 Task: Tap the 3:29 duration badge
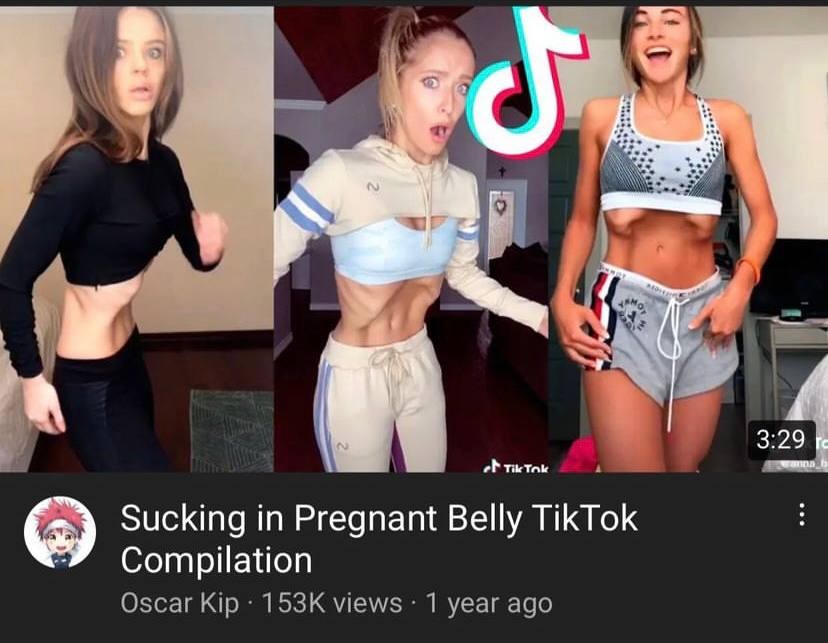[x=781, y=439]
